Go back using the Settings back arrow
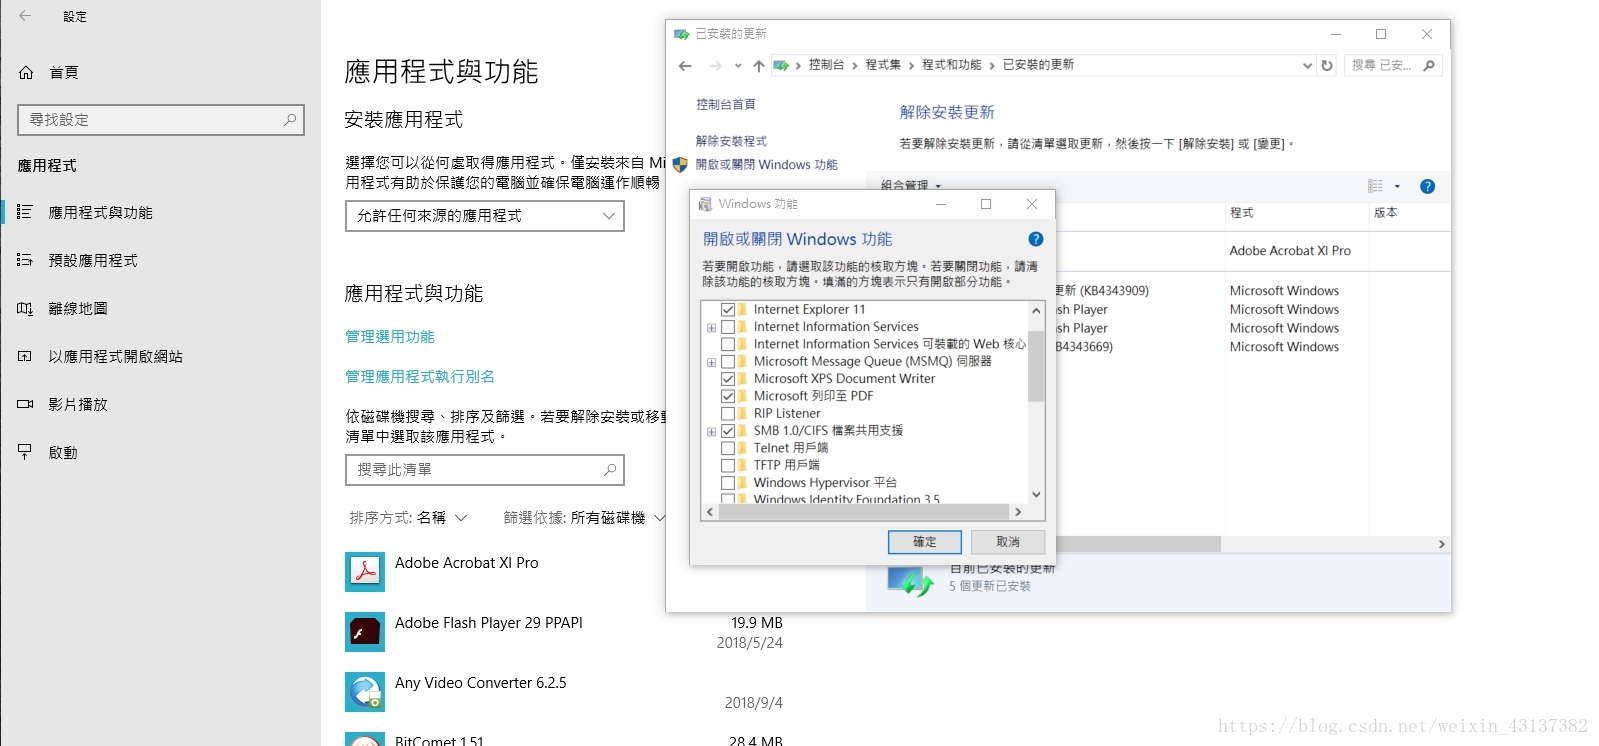The image size is (1599, 746). pyautogui.click(x=25, y=16)
